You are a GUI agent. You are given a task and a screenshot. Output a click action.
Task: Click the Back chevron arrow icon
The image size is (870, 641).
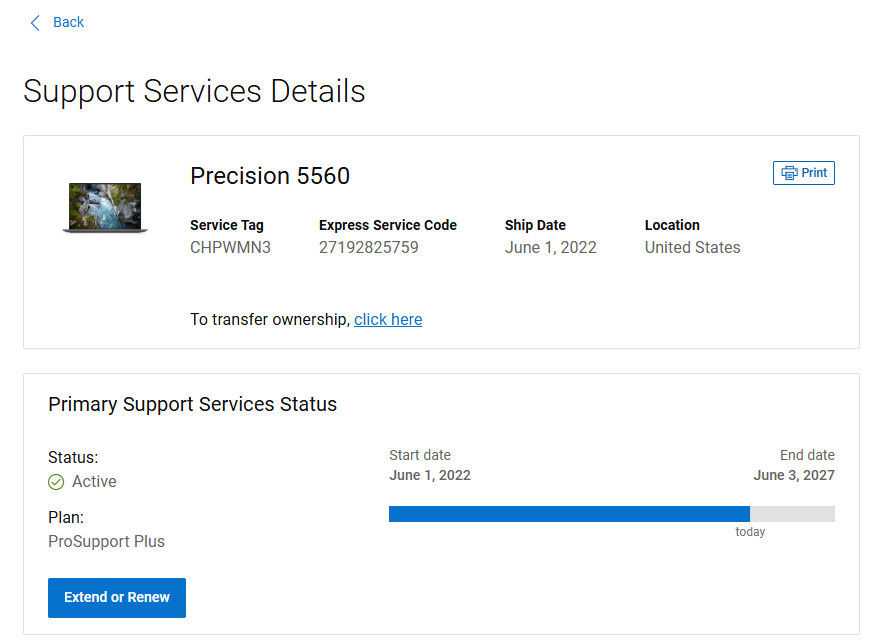[35, 23]
